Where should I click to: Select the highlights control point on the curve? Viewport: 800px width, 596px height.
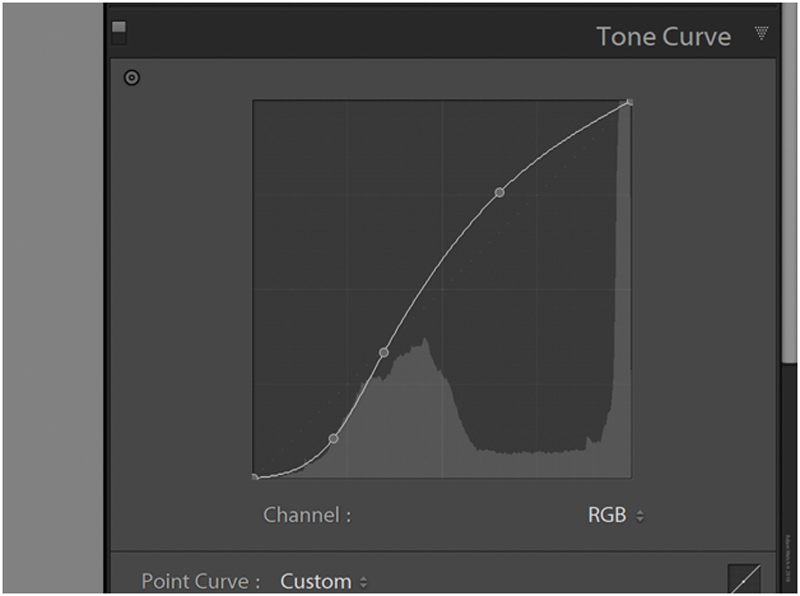coord(499,191)
